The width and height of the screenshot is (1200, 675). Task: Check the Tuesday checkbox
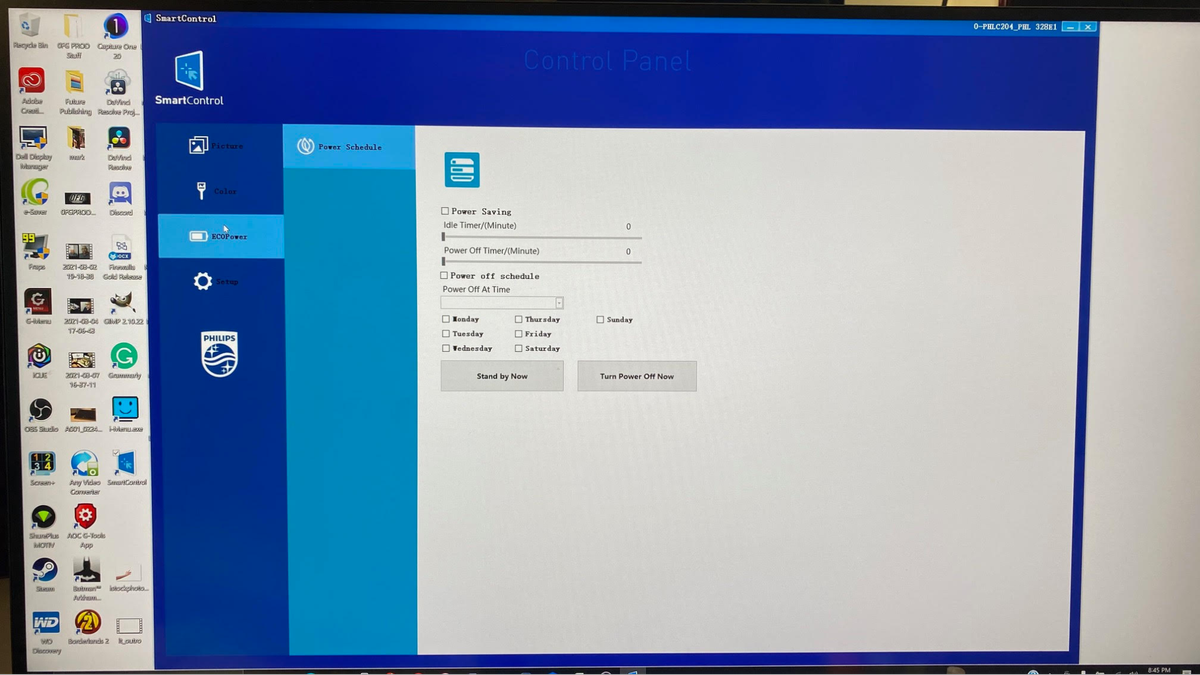coord(445,334)
